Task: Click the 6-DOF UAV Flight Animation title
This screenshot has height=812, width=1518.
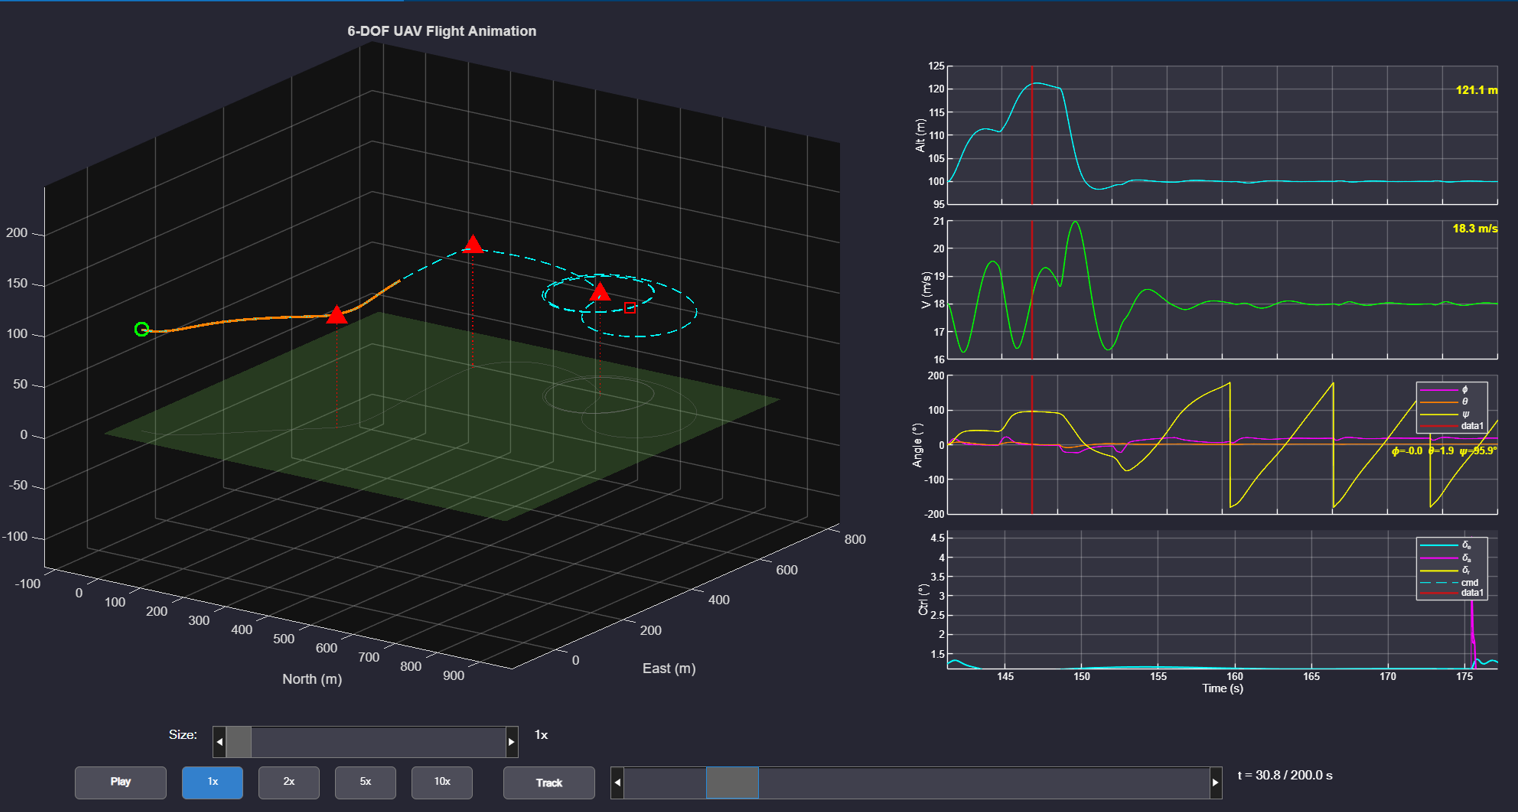Action: click(x=441, y=31)
